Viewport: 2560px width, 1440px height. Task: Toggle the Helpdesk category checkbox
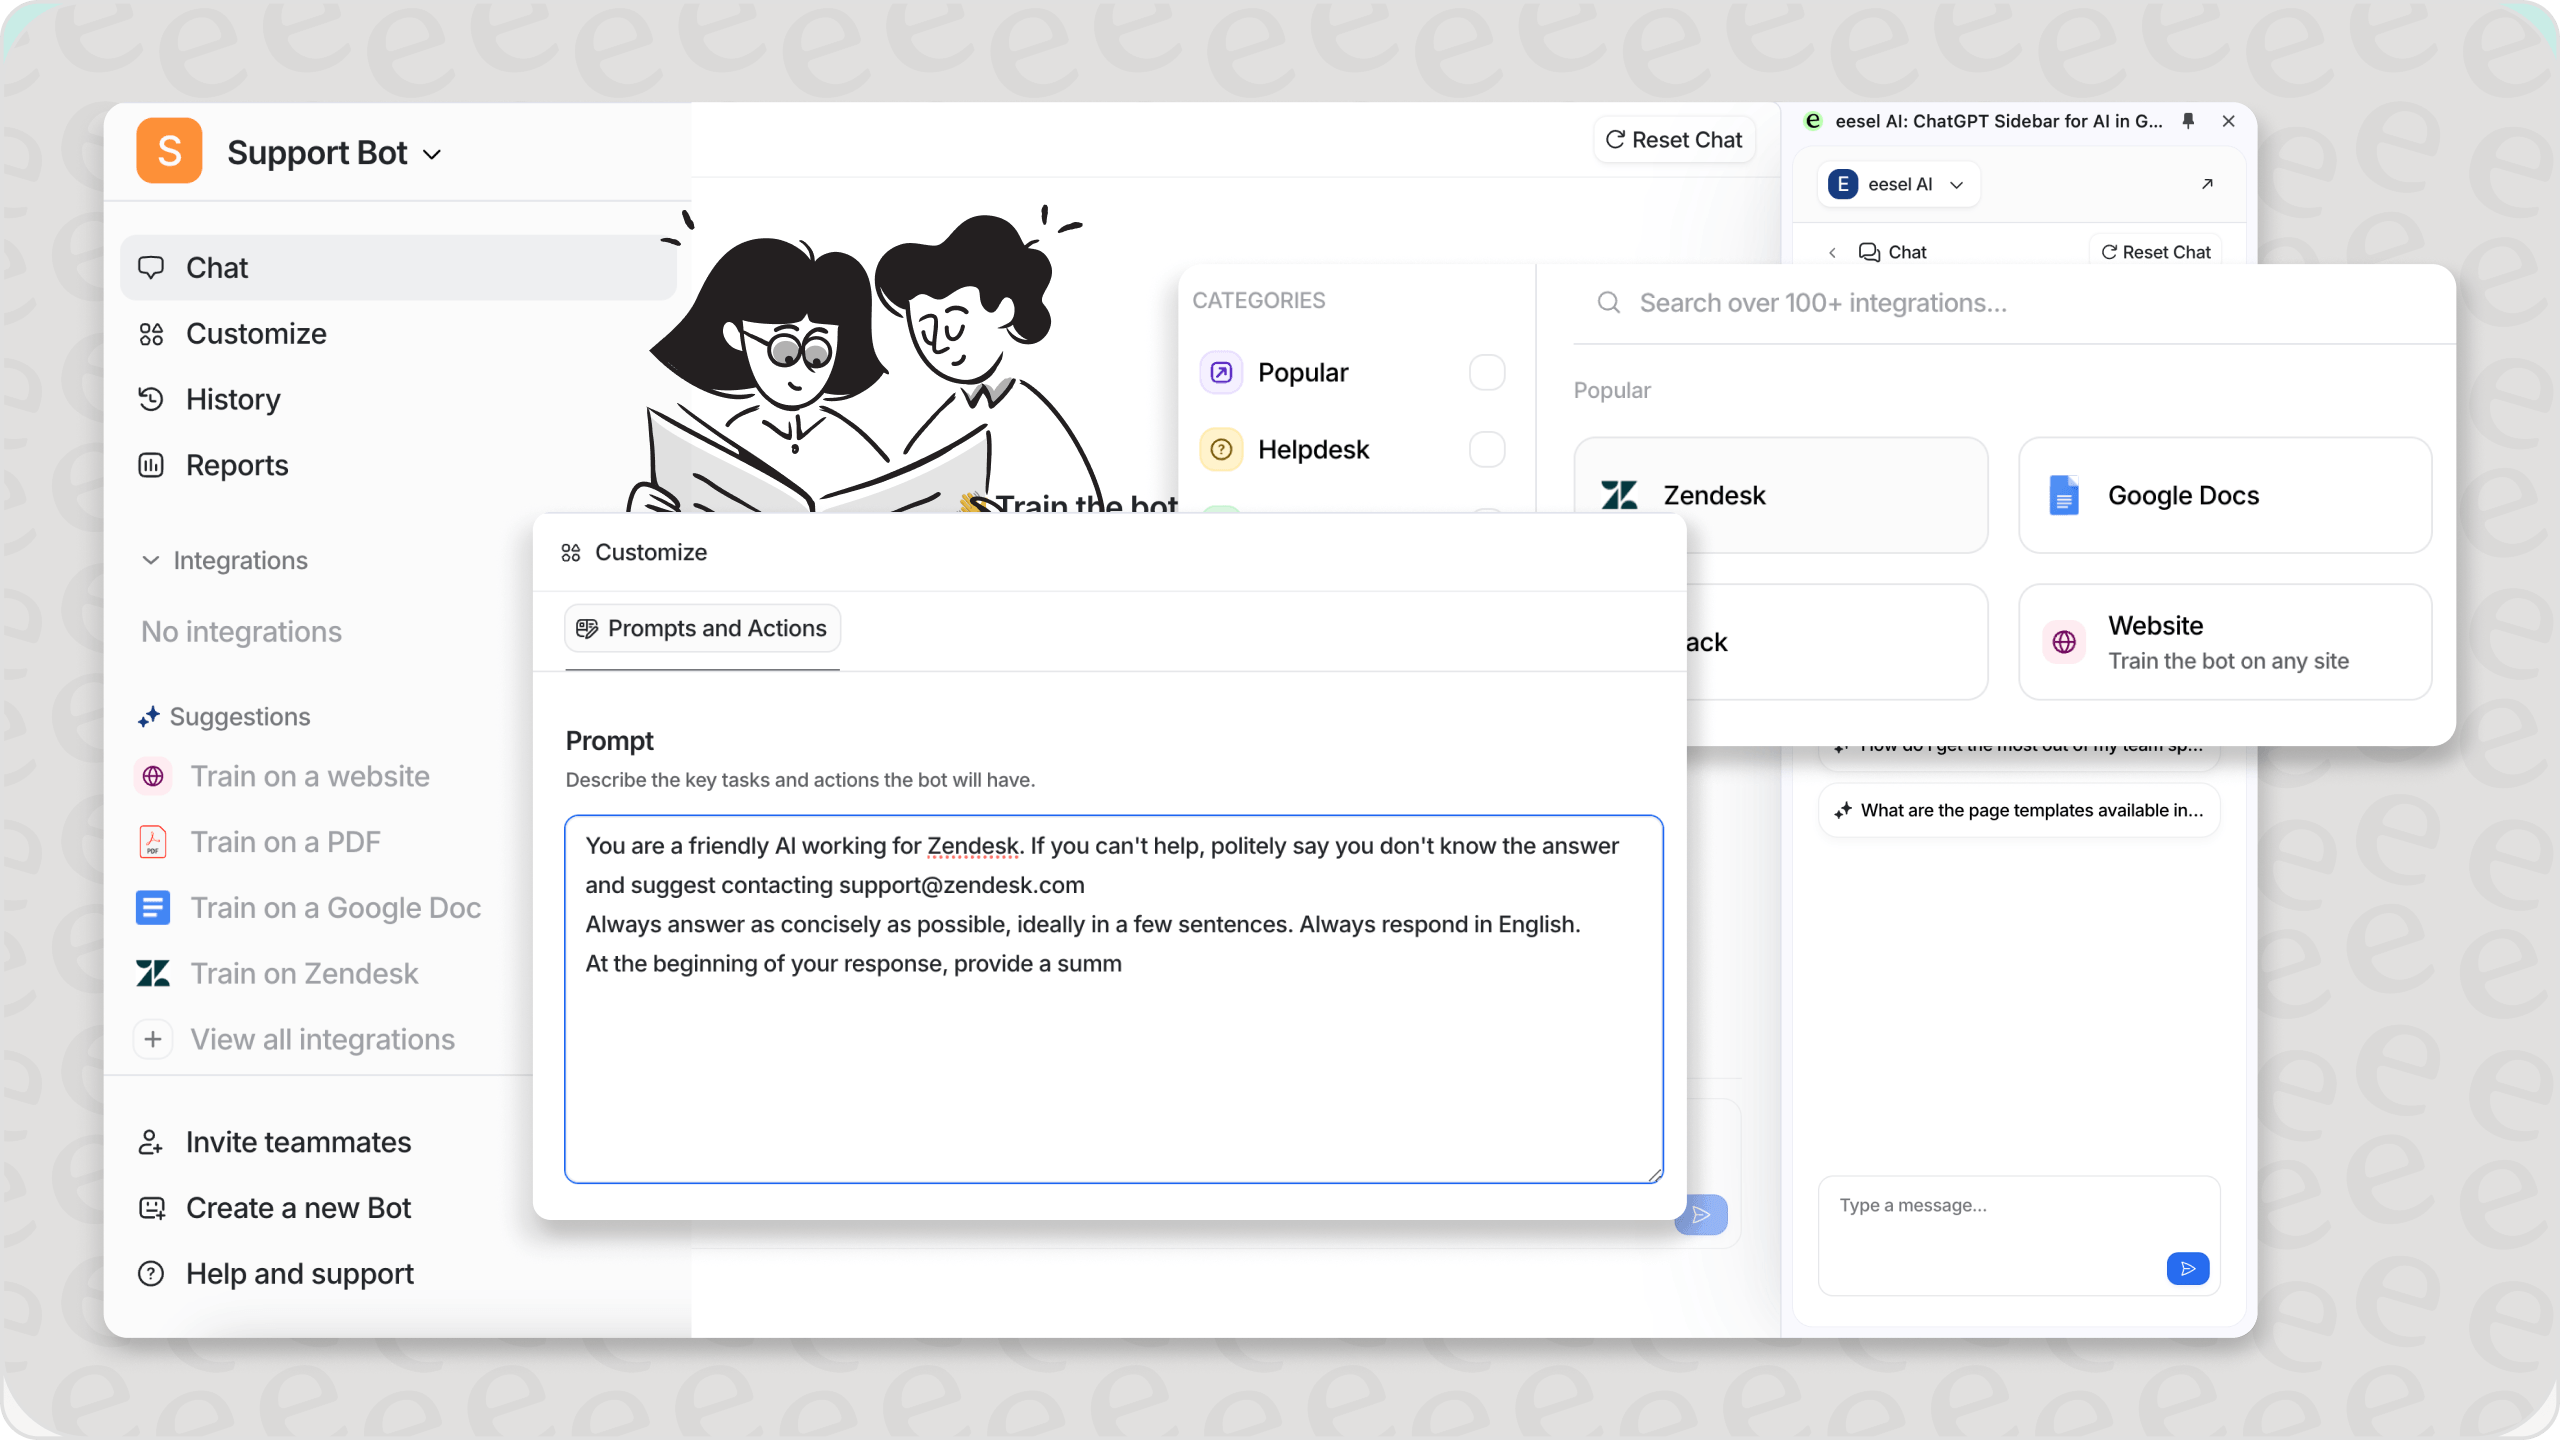point(1487,448)
